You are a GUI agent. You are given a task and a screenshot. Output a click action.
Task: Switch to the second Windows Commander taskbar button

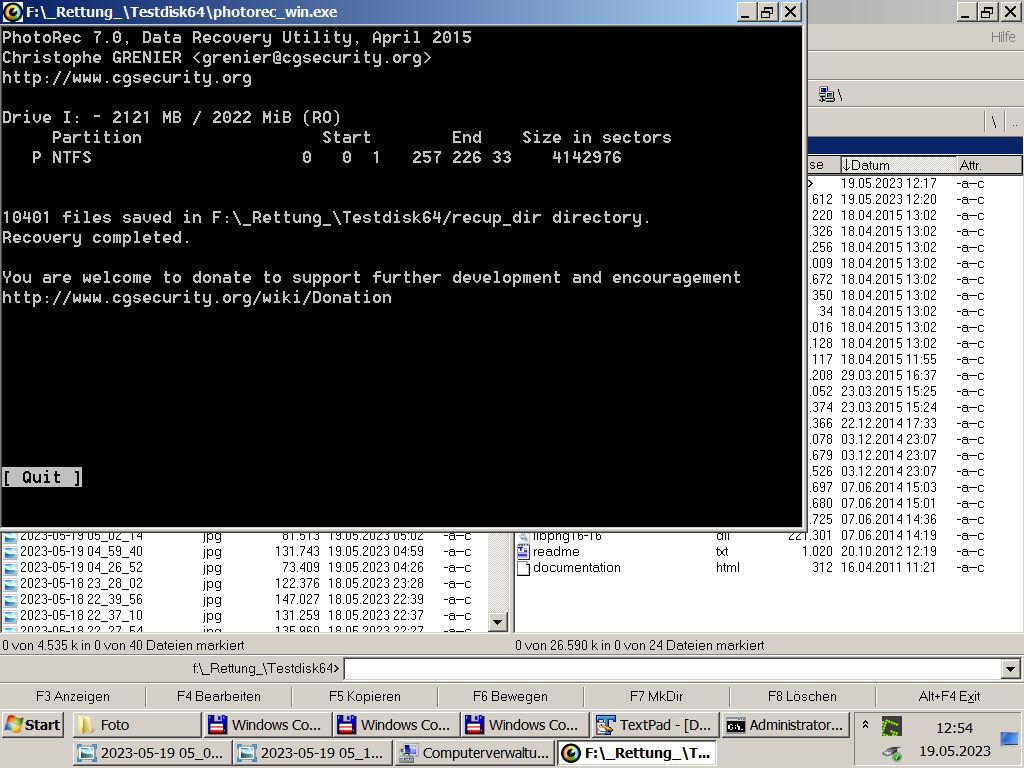point(395,725)
